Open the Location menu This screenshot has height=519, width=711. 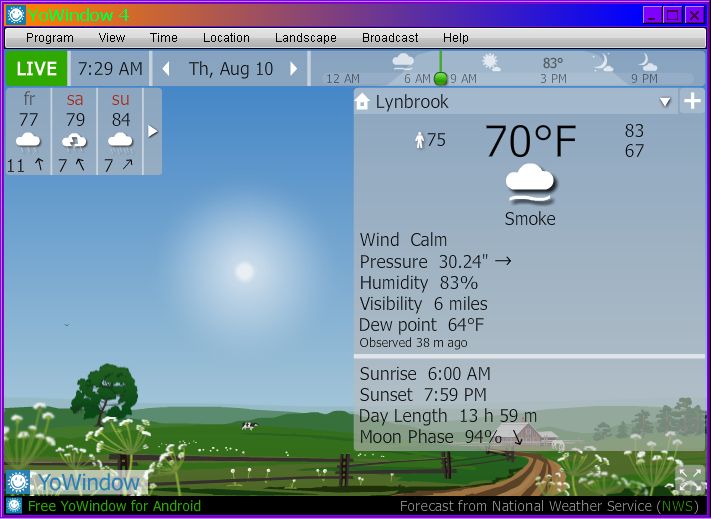(x=226, y=38)
